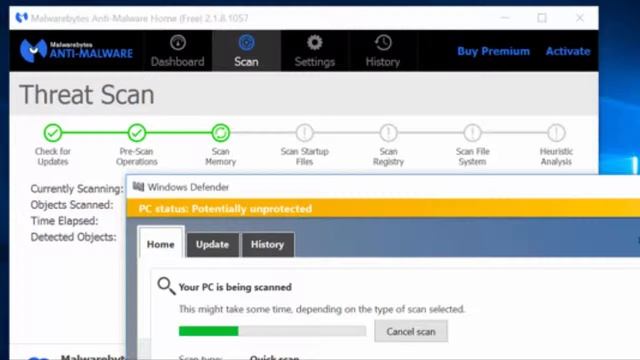Click the magnifier icon beside scanning message
The height and width of the screenshot is (360, 640).
(166, 286)
